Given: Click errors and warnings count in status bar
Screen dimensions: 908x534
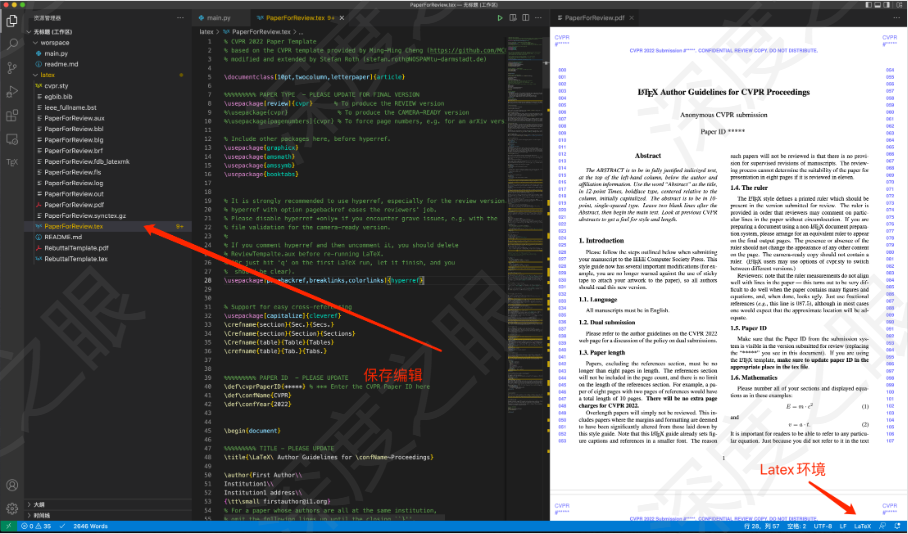Looking at the screenshot, I should [36, 526].
